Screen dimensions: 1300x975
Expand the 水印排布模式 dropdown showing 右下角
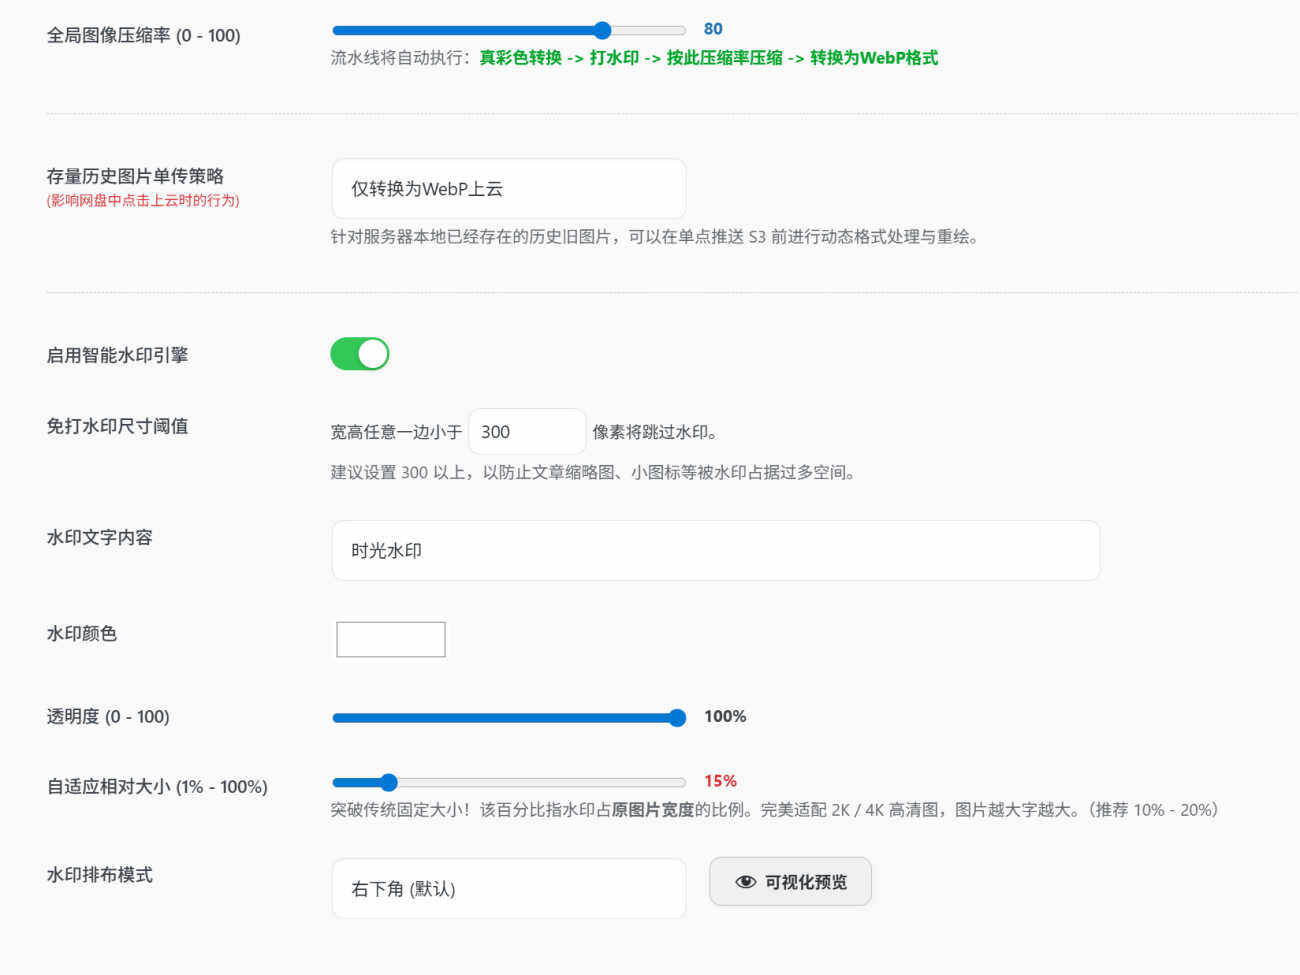pos(508,888)
